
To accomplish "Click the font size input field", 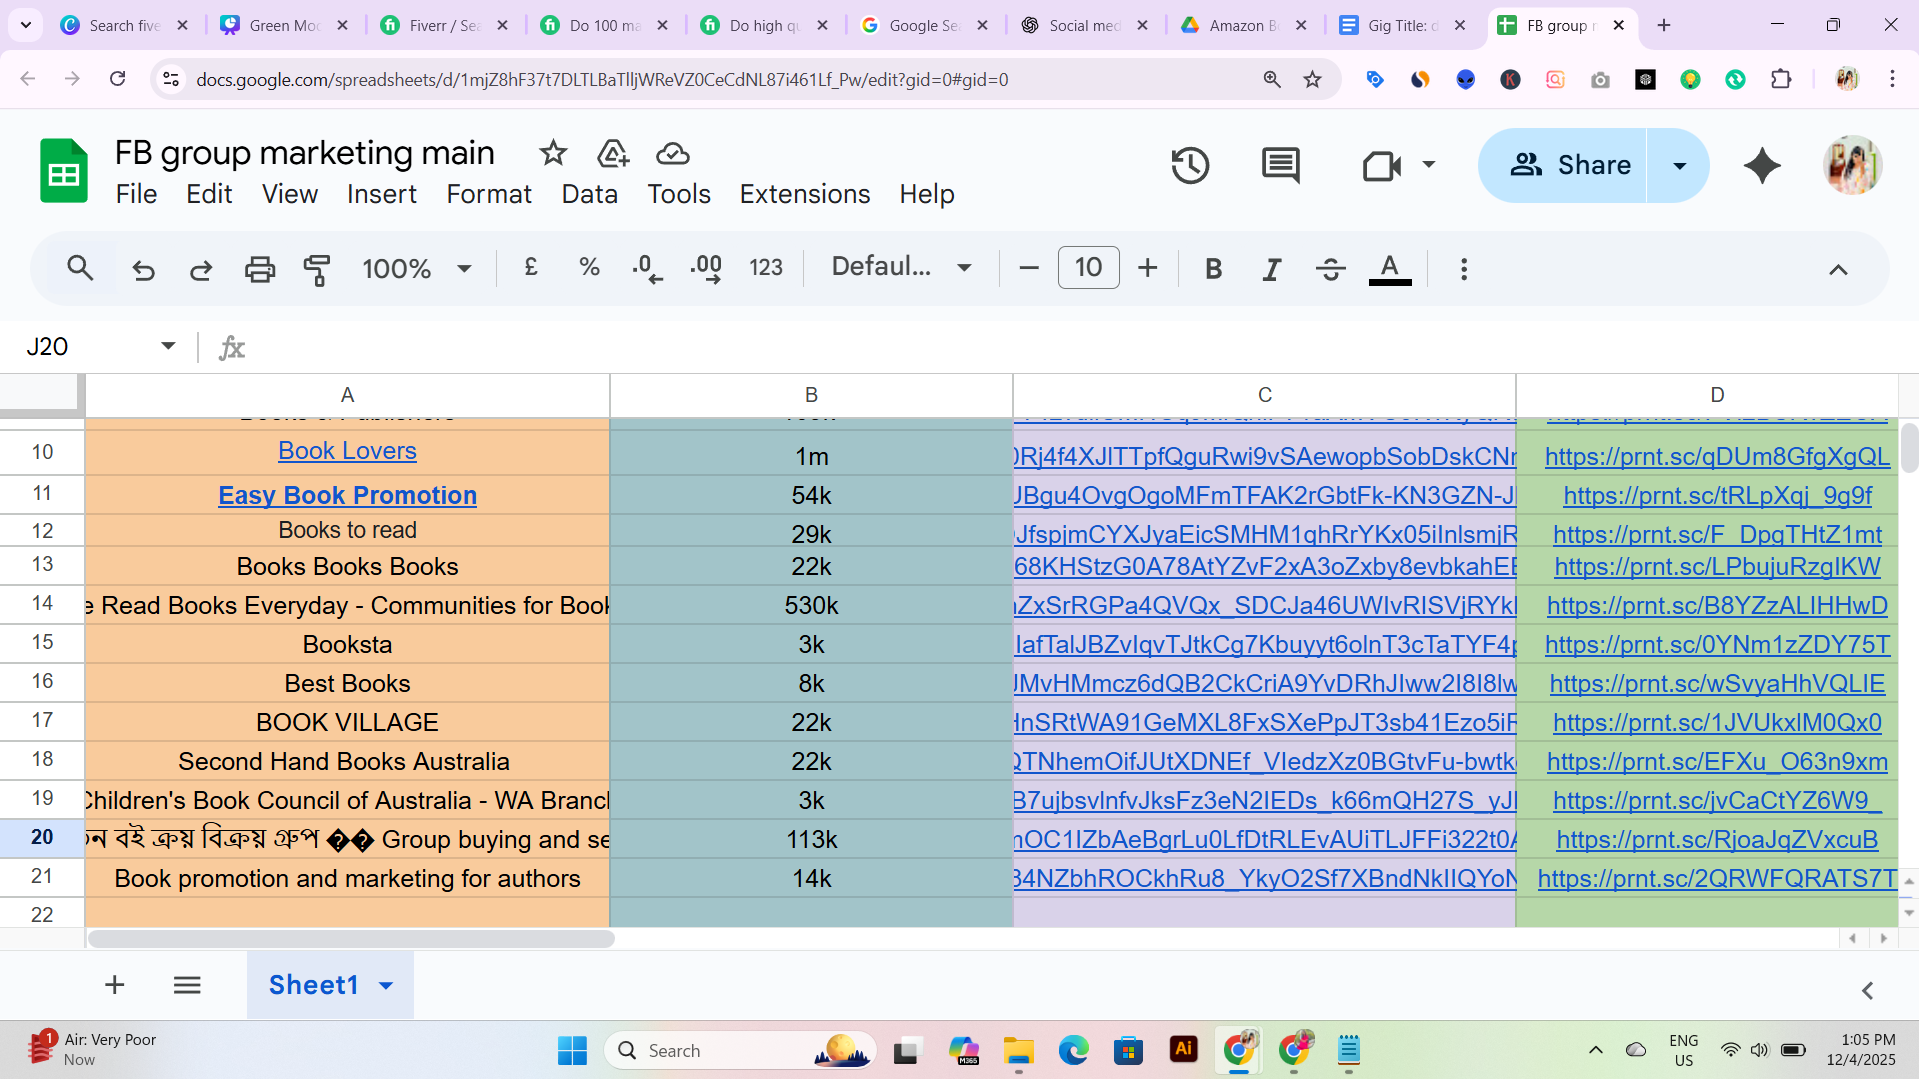I will [1088, 268].
